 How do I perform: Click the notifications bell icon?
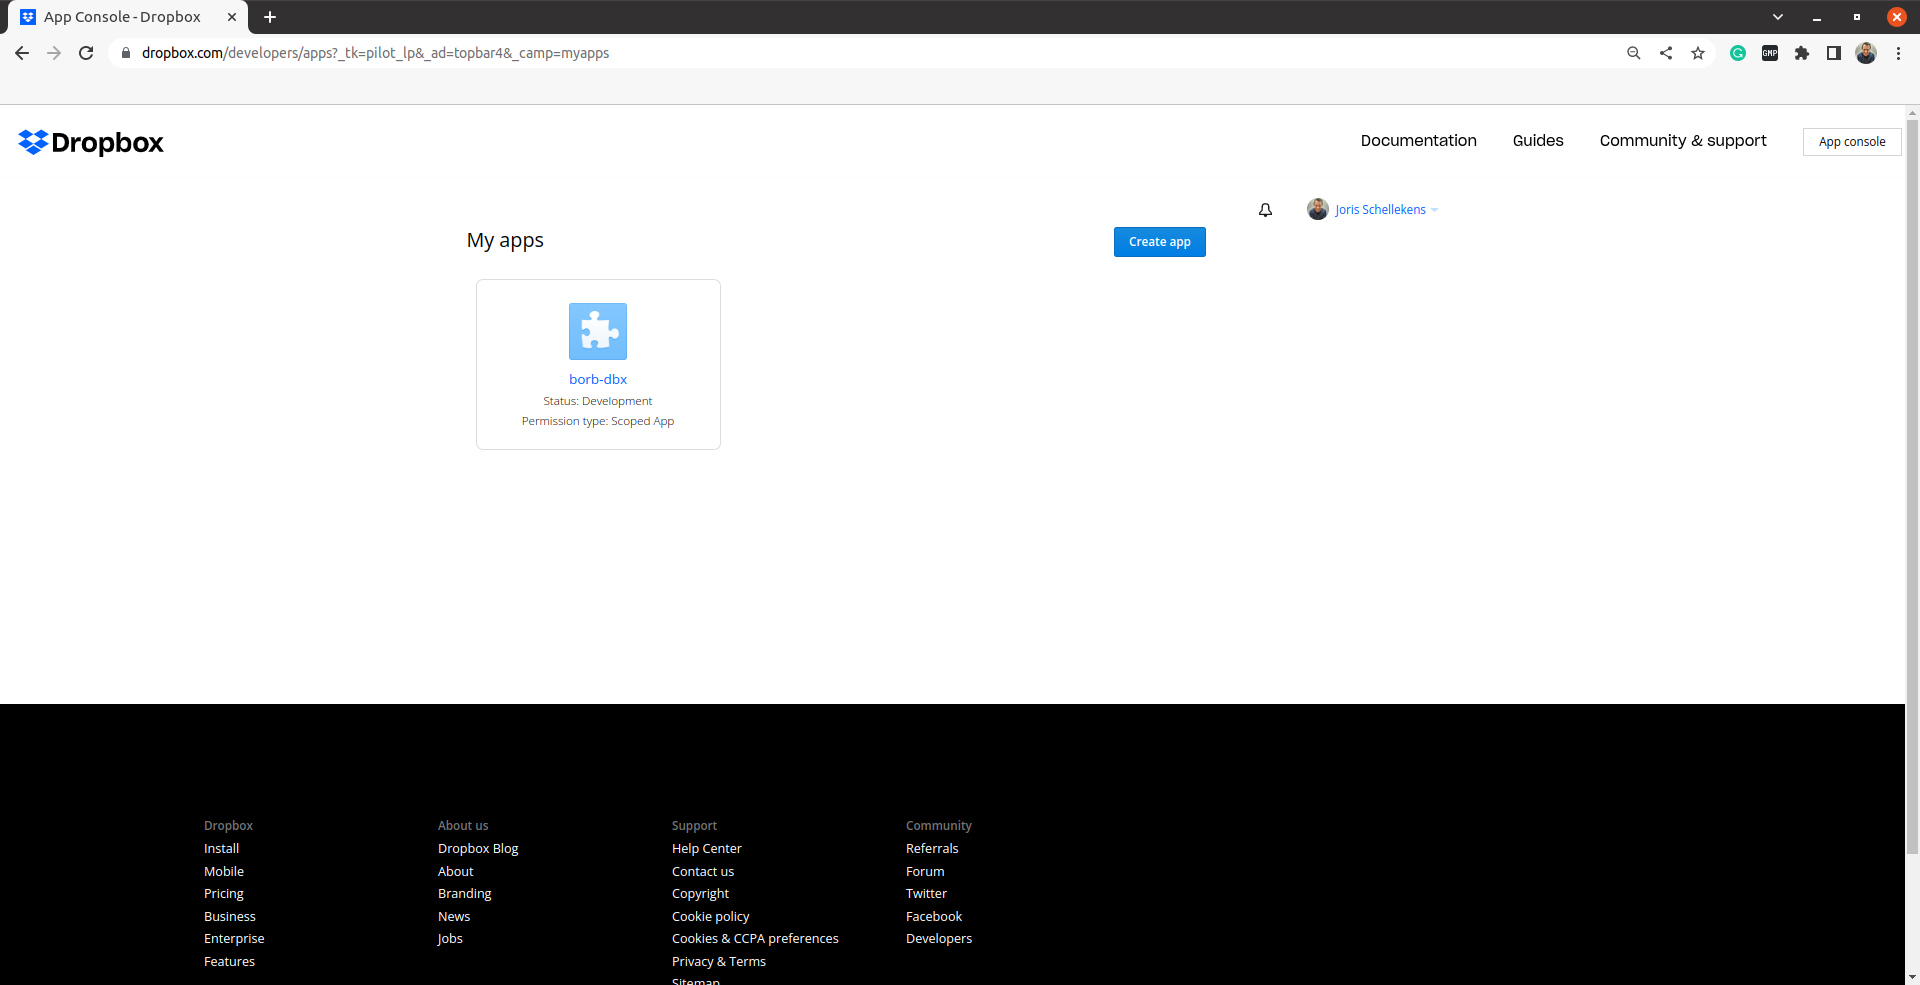point(1265,210)
